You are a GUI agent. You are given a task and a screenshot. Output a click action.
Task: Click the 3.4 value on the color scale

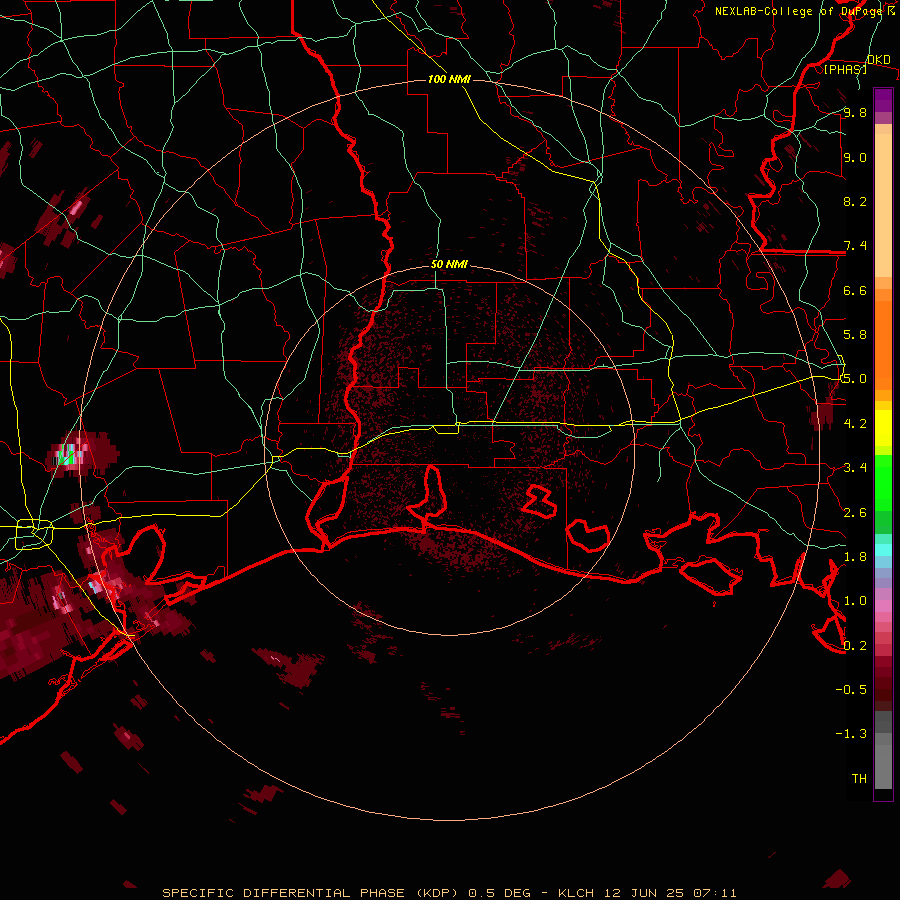point(855,467)
